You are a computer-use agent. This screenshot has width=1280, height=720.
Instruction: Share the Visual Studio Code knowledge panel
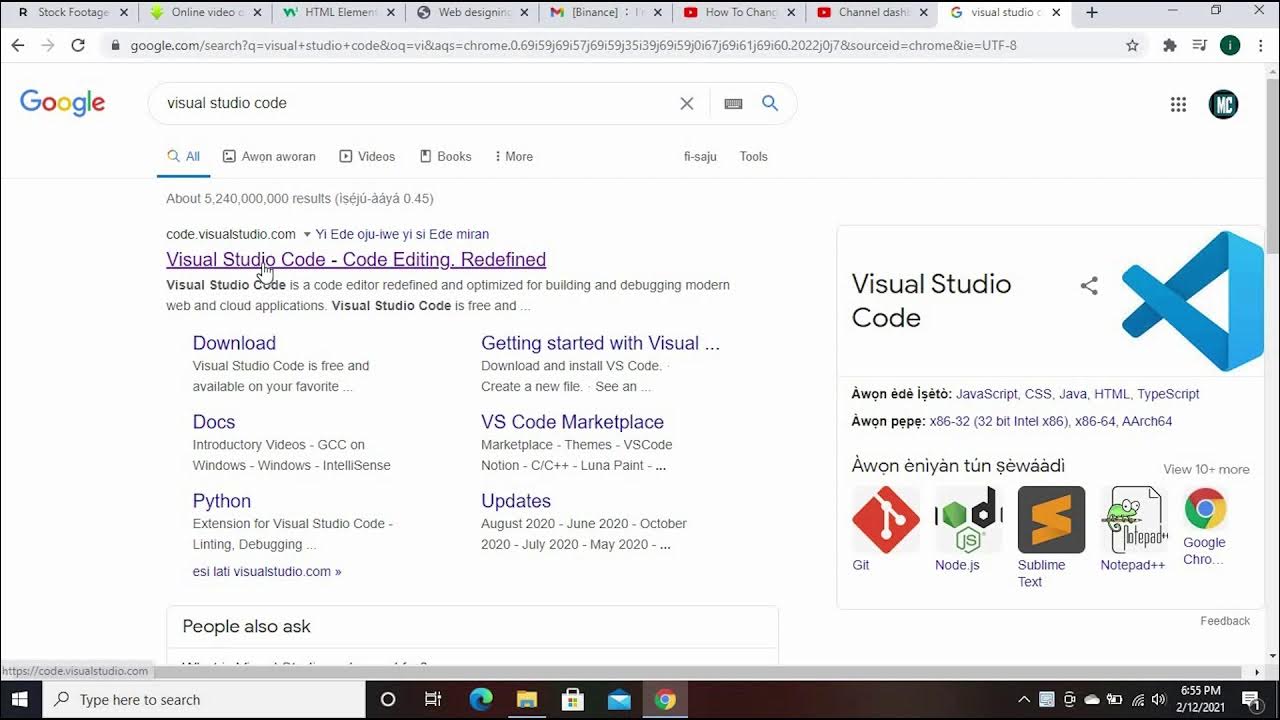click(1089, 286)
